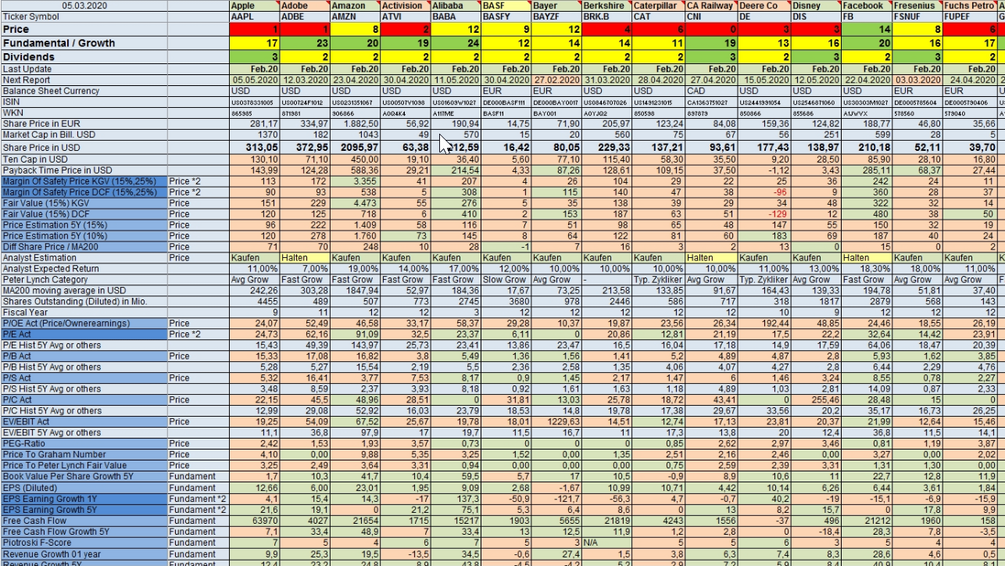
Task: Click the Piotroski F-Score label
Action: [38, 542]
